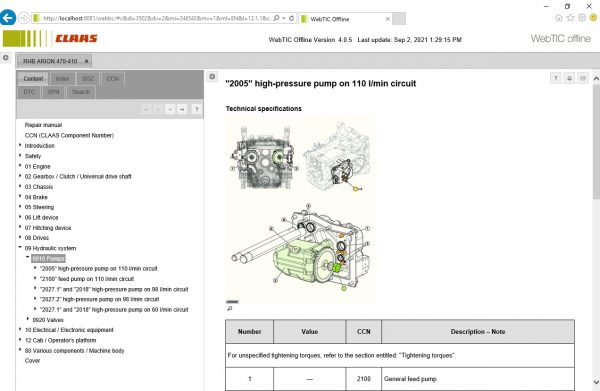Click the browser address bar URL field
Screen dimensions: 600x391
coord(157,18)
